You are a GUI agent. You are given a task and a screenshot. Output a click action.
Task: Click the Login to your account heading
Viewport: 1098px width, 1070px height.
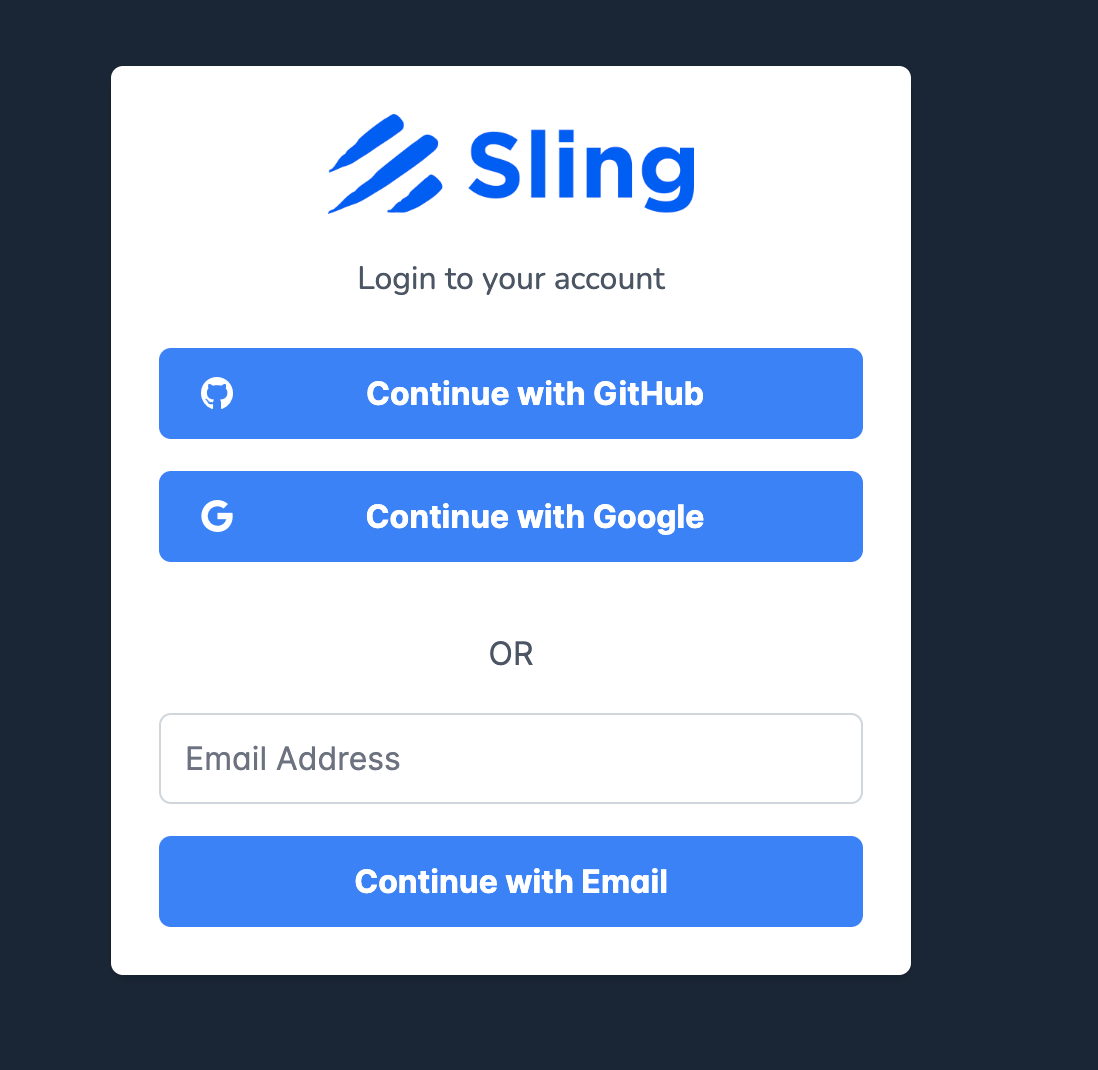tap(511, 278)
